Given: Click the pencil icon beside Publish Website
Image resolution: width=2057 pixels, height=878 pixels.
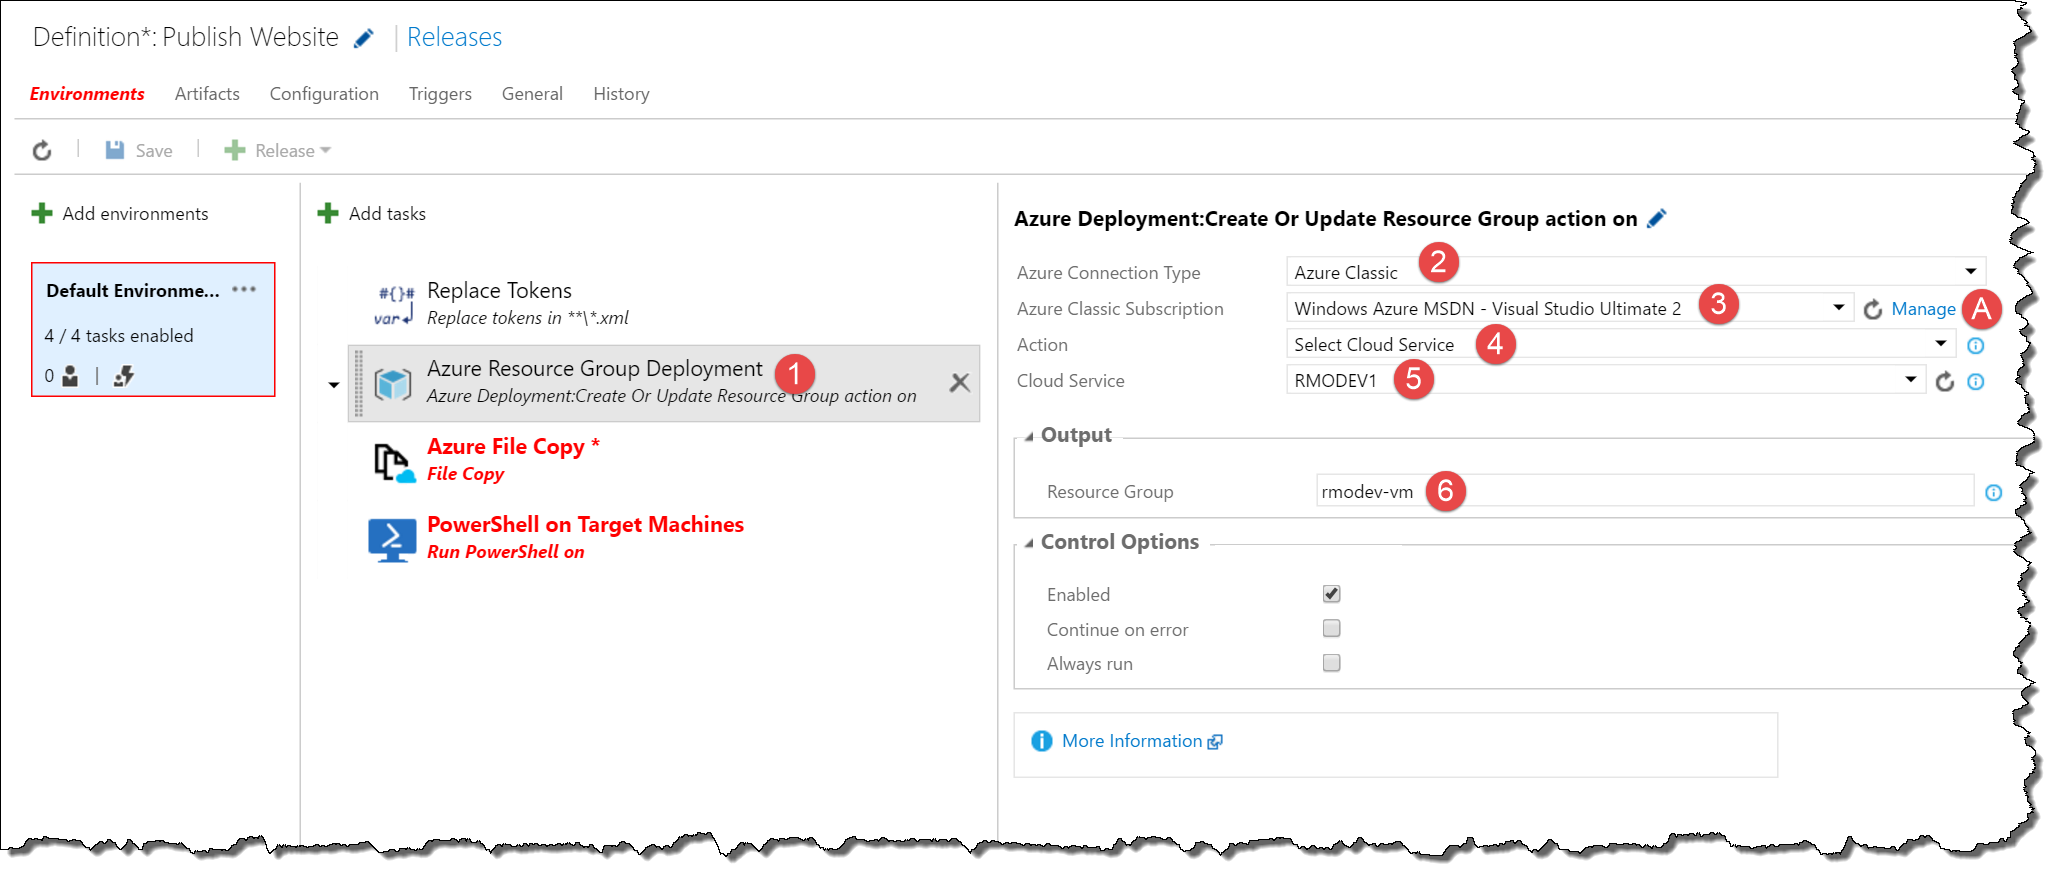Looking at the screenshot, I should point(364,38).
